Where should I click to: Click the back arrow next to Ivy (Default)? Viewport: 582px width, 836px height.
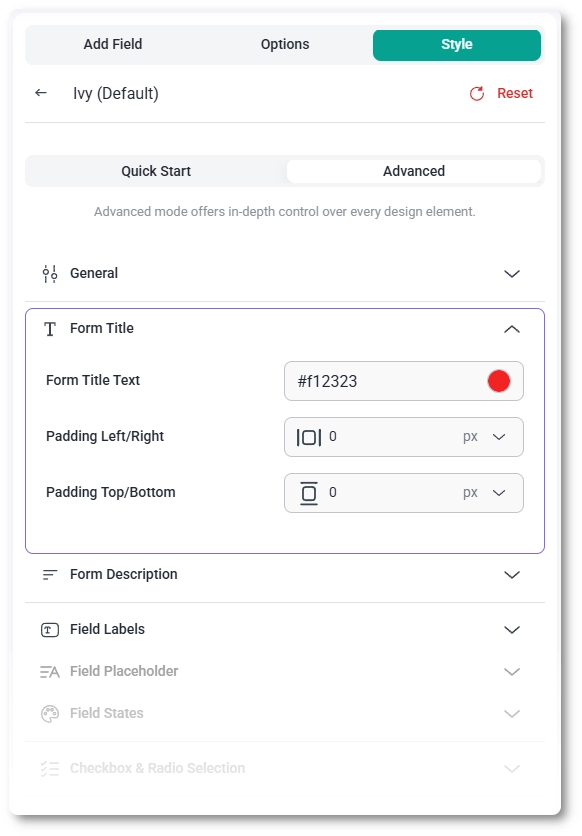click(40, 93)
